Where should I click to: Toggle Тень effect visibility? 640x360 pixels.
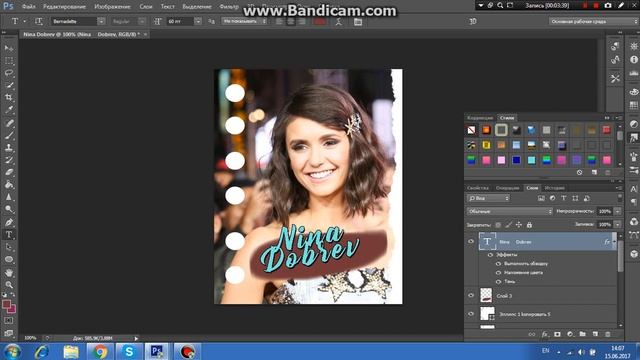(498, 282)
